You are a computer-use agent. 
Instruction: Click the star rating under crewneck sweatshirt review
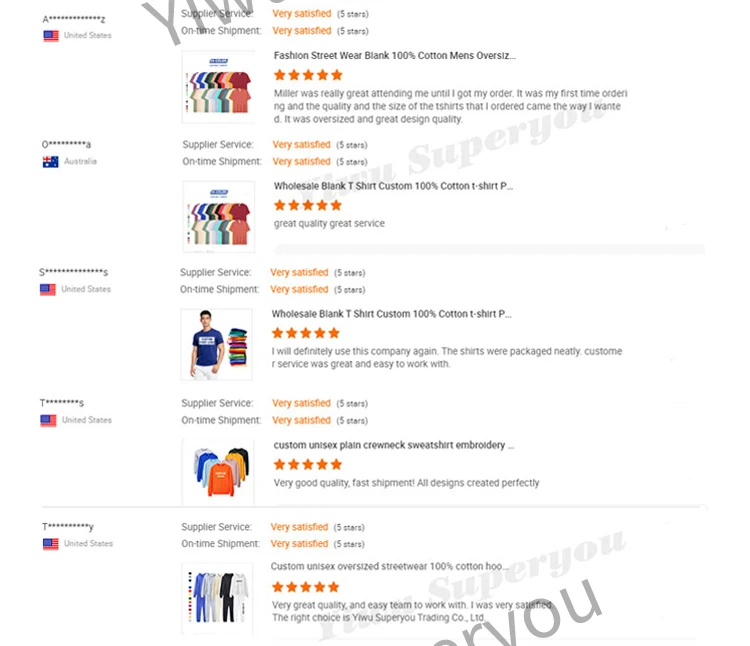tap(308, 464)
